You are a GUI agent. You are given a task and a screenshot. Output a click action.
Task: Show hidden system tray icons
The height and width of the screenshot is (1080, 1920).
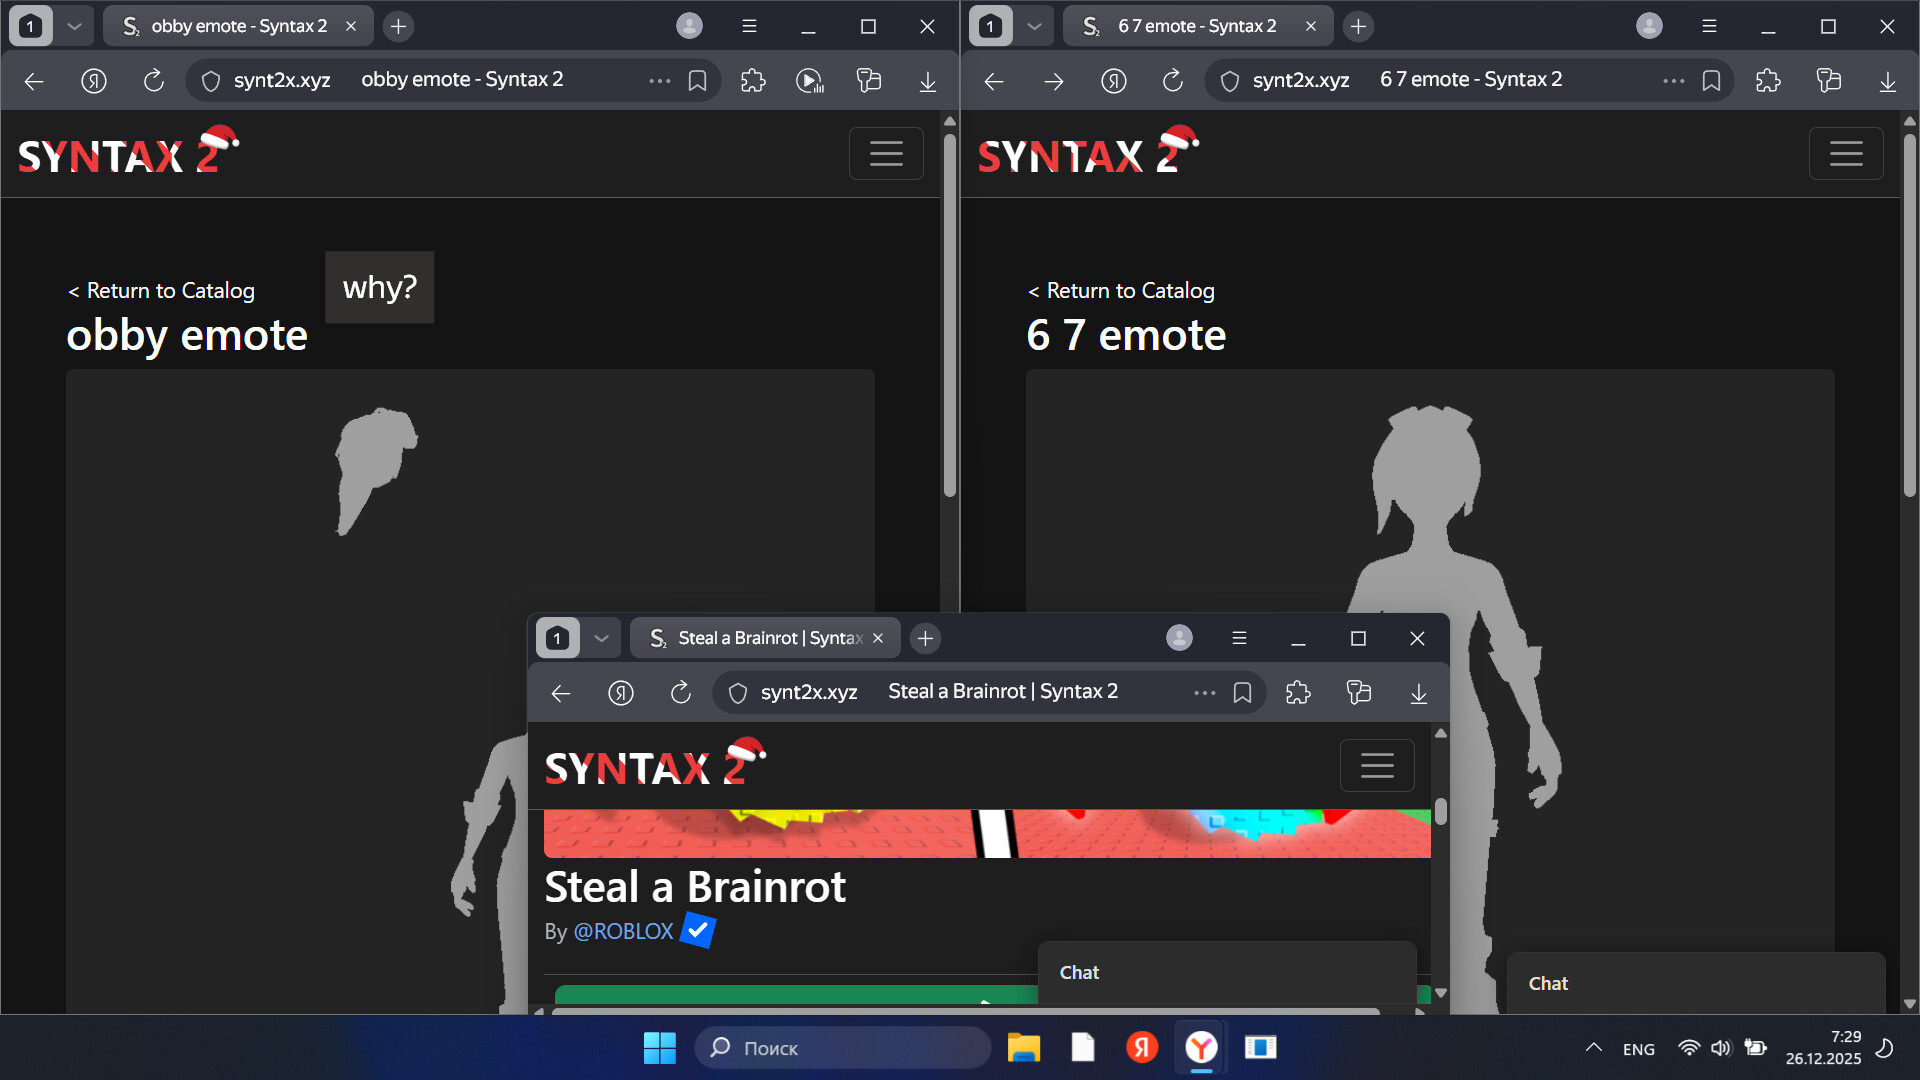[x=1593, y=1047]
